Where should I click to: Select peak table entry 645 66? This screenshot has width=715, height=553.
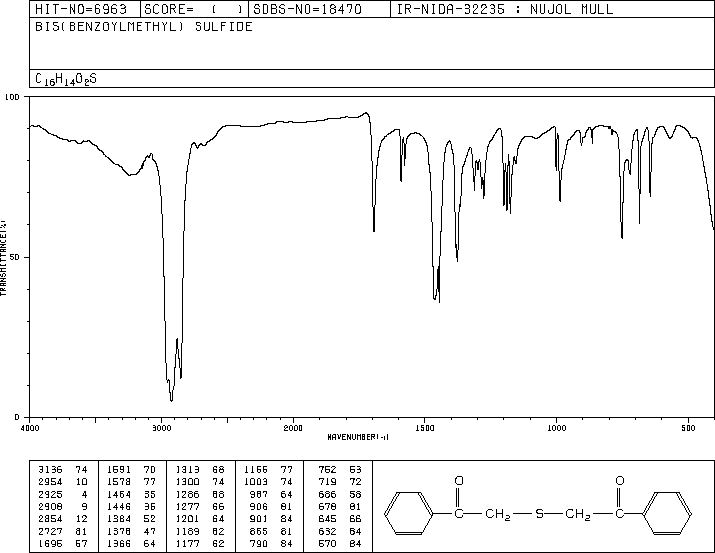coord(340,519)
